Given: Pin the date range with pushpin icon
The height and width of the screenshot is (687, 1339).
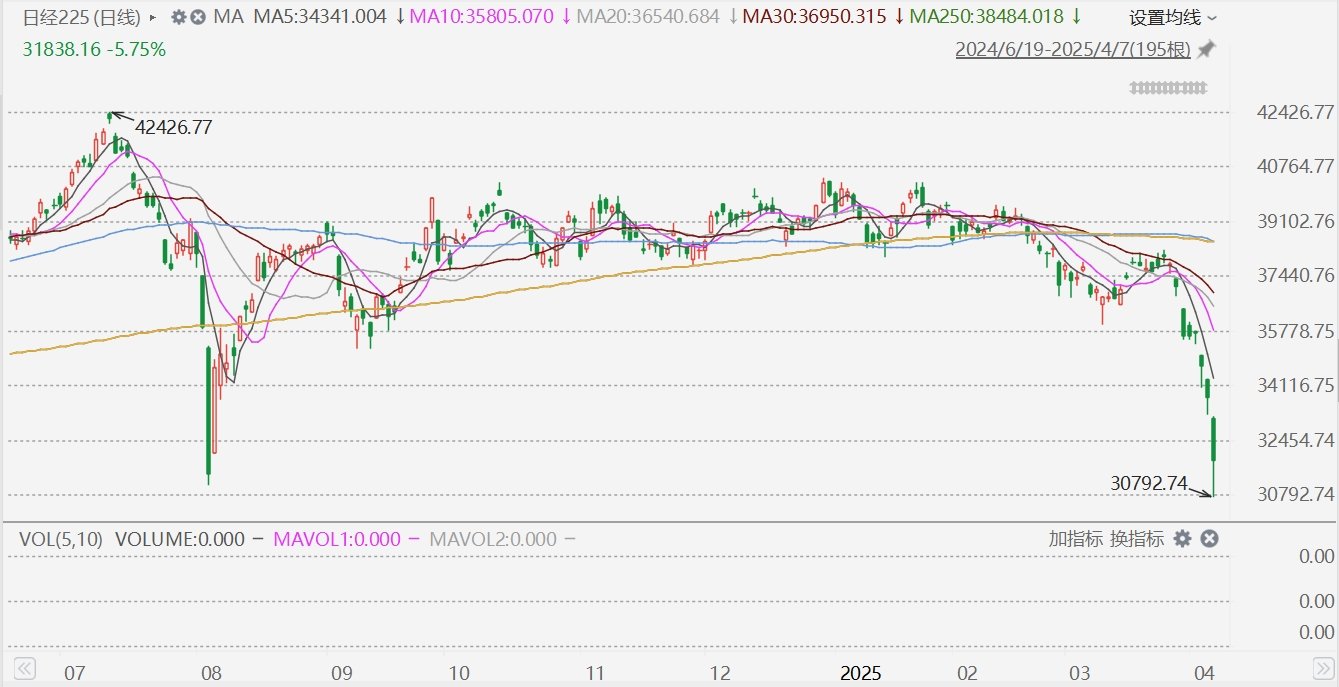Looking at the screenshot, I should click(1207, 49).
